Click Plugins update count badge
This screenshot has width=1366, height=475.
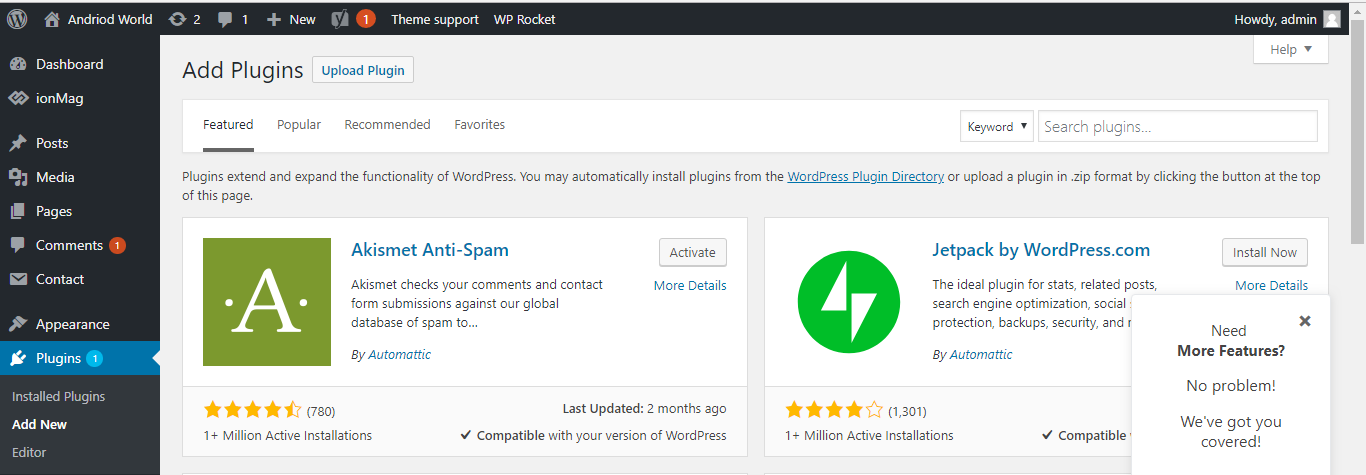click(x=94, y=358)
